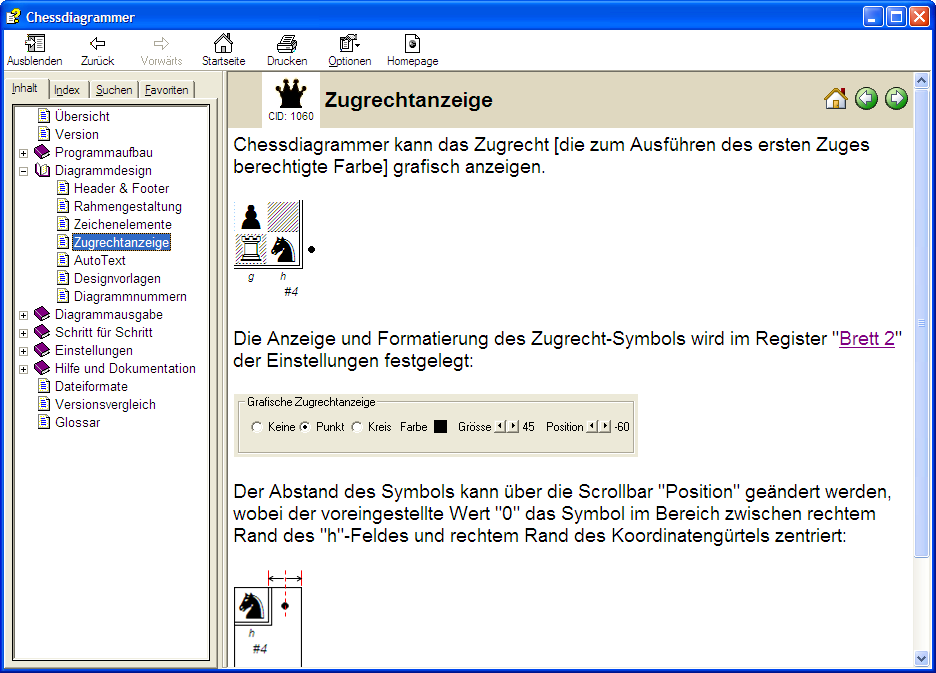Switch to the Suchen tab

(x=114, y=90)
